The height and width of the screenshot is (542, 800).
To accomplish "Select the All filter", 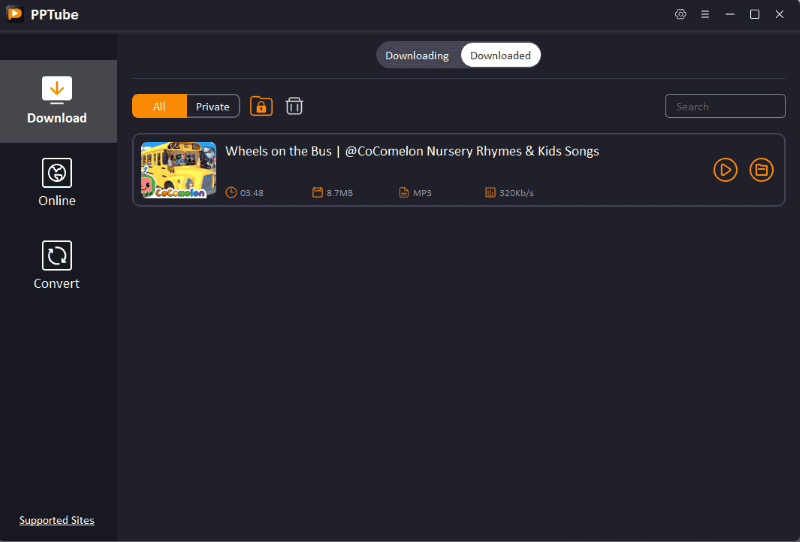I will pyautogui.click(x=159, y=106).
